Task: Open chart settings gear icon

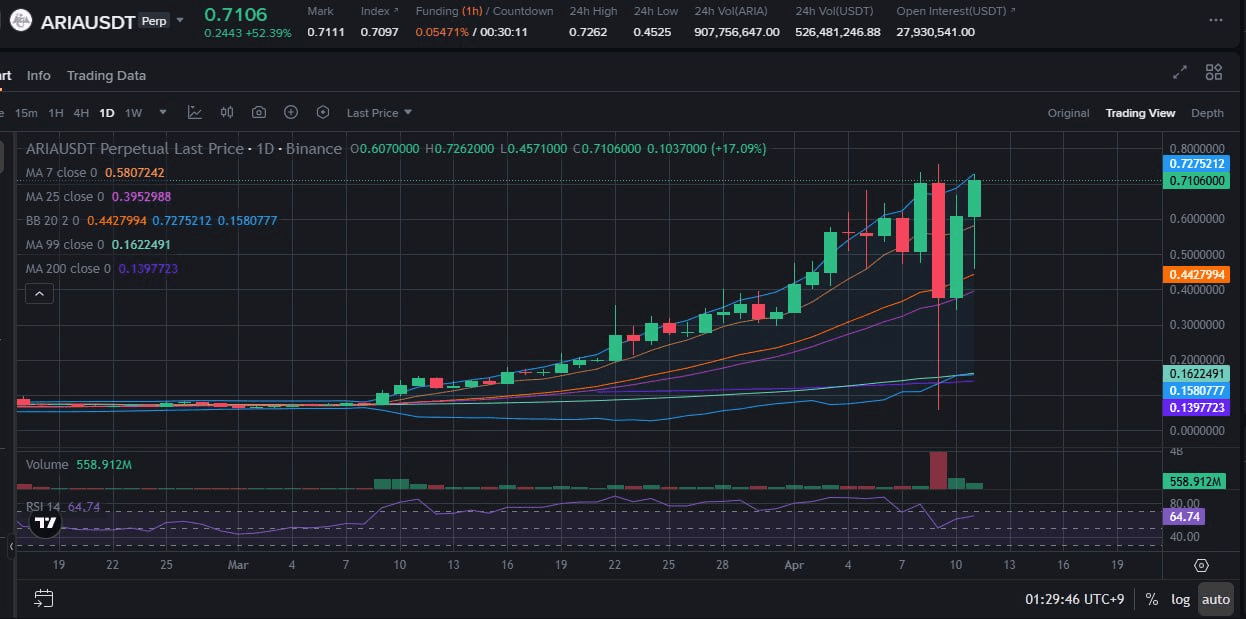Action: pos(323,112)
